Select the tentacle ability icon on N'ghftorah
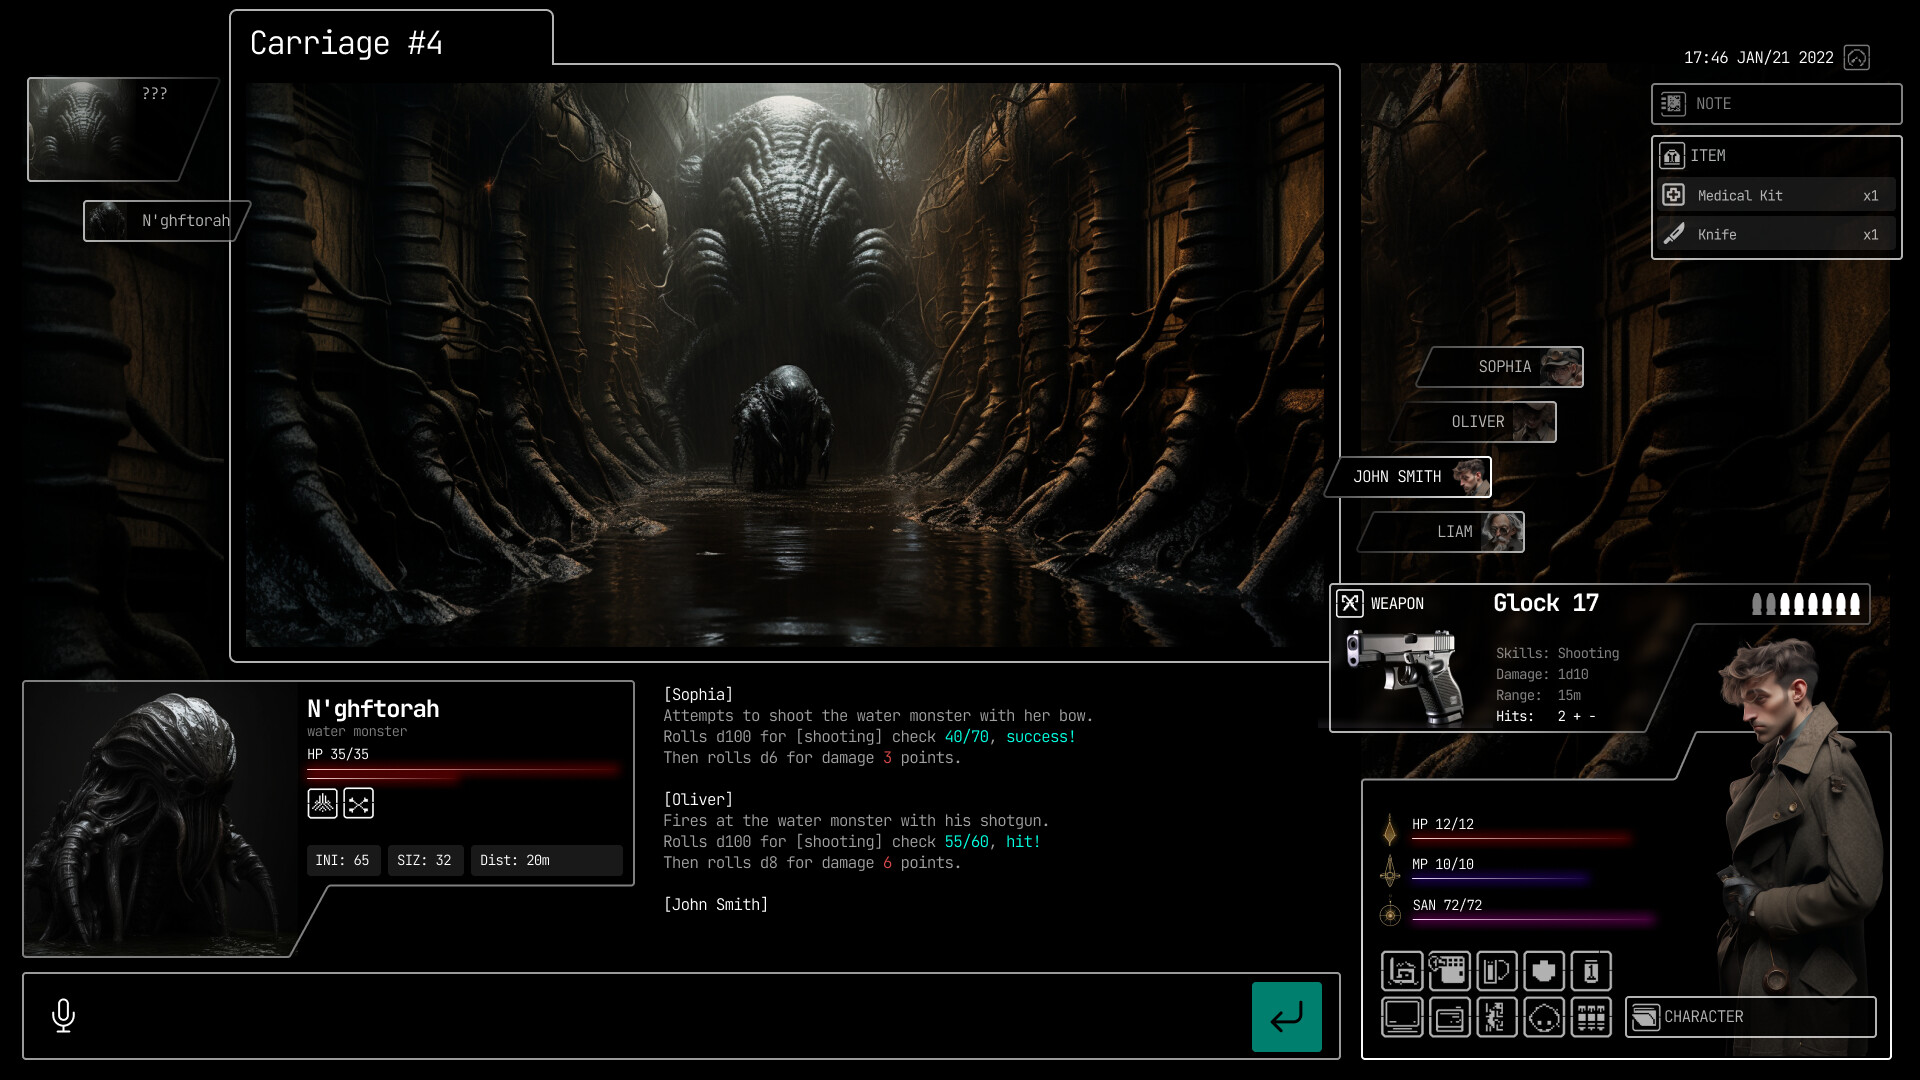This screenshot has width=1920, height=1080. coord(322,803)
